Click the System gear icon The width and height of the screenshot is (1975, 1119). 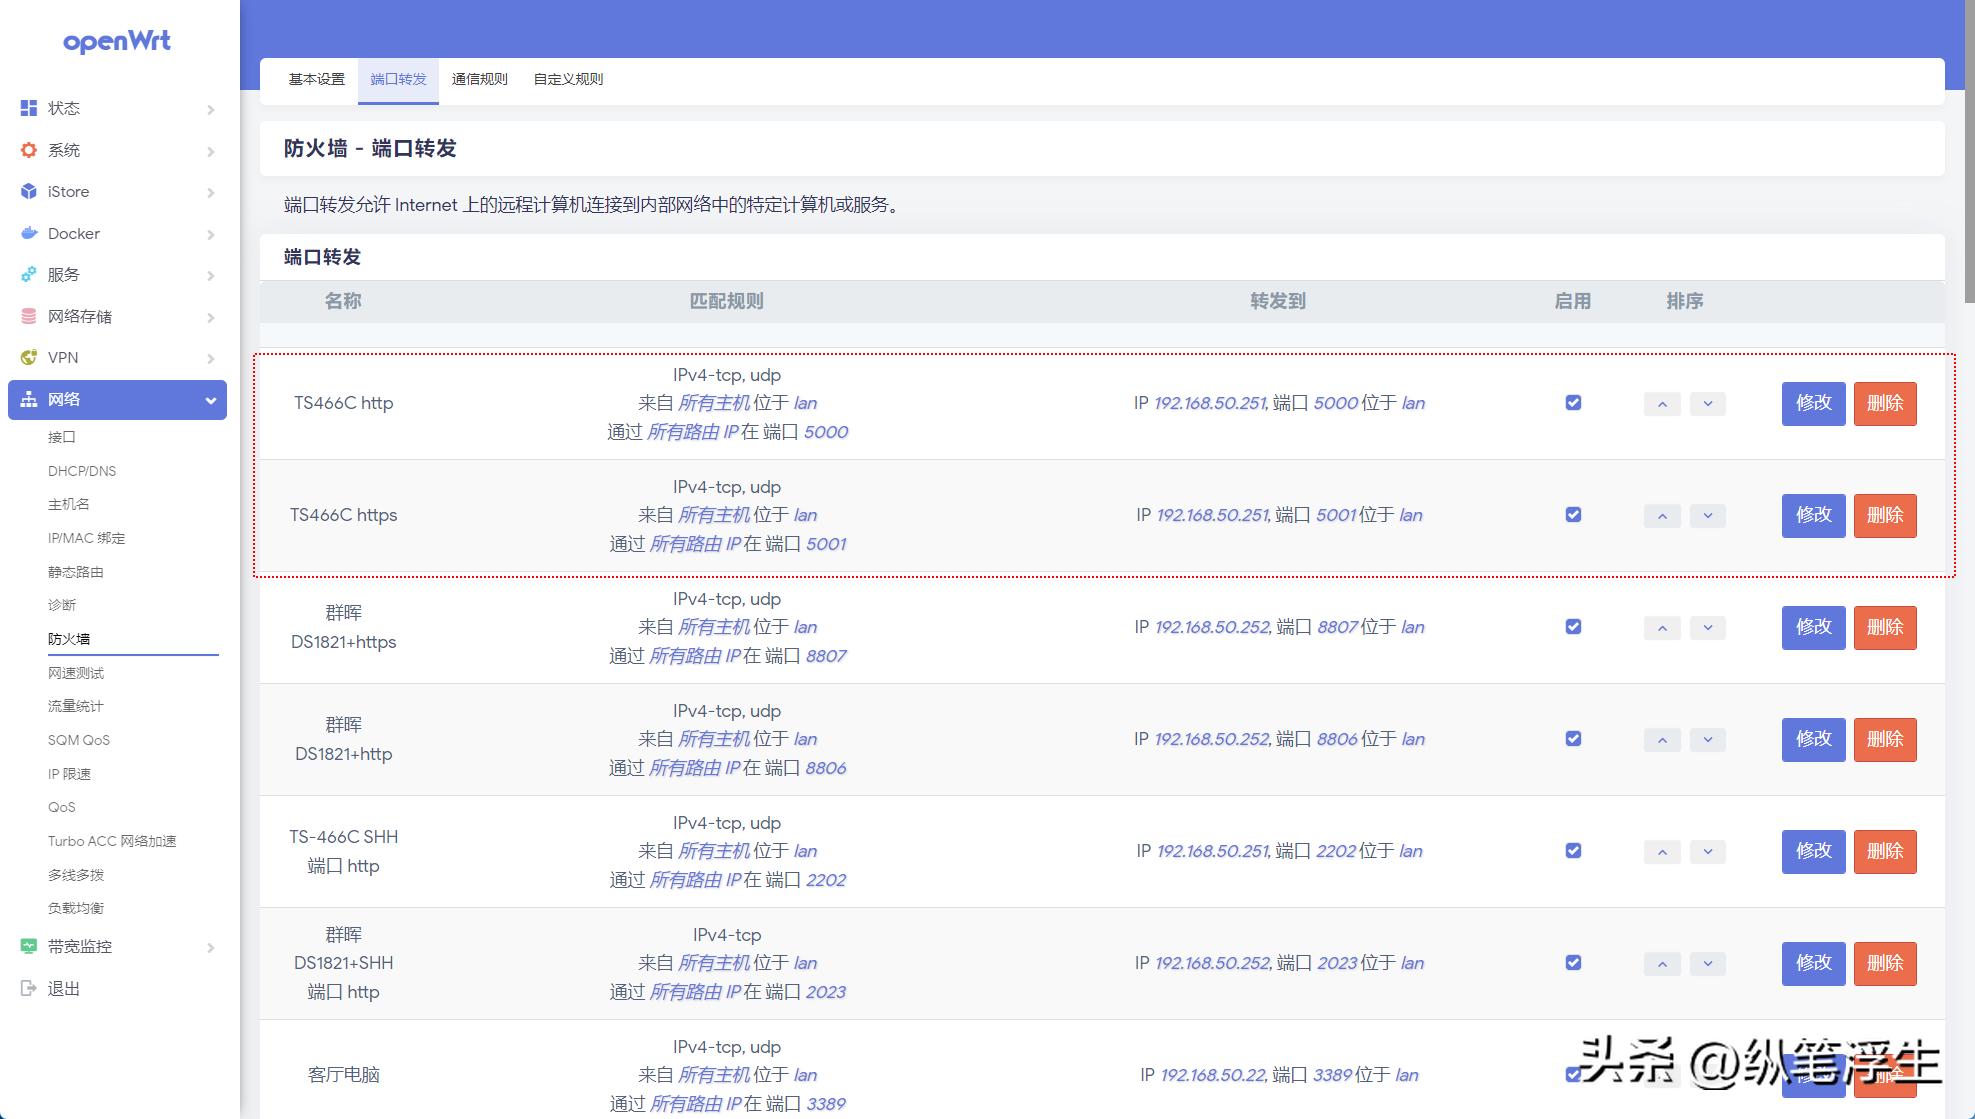point(28,150)
